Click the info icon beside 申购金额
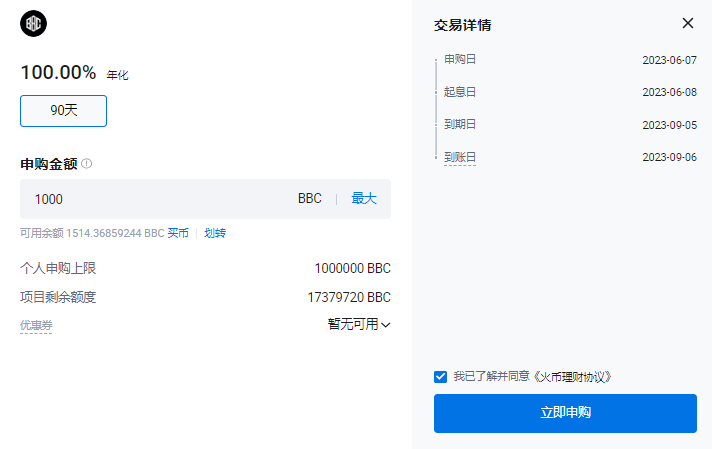Image resolution: width=712 pixels, height=449 pixels. 87,164
